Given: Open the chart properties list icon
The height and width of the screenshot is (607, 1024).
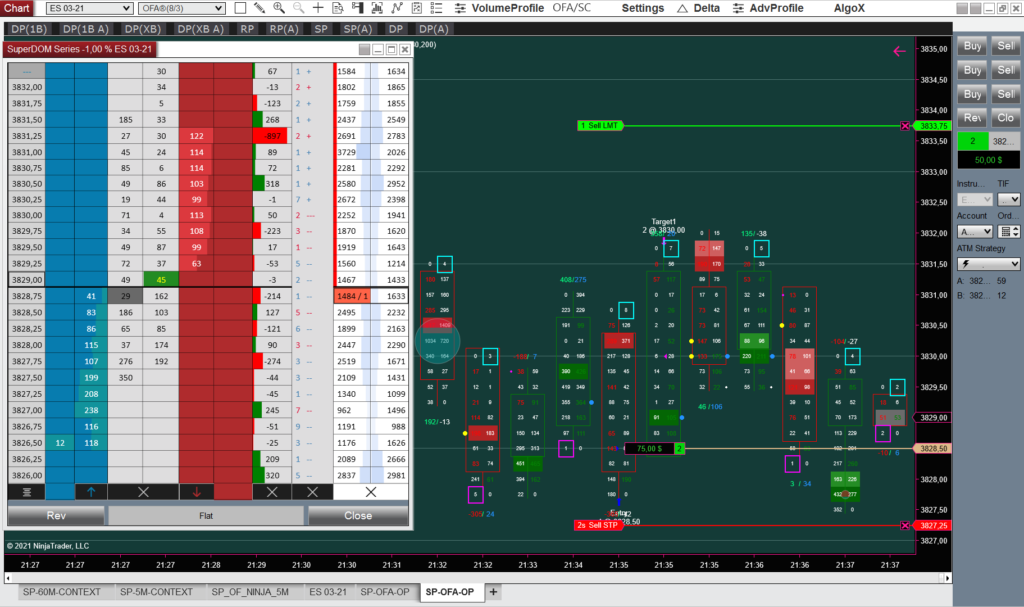Looking at the screenshot, I should tap(436, 8).
